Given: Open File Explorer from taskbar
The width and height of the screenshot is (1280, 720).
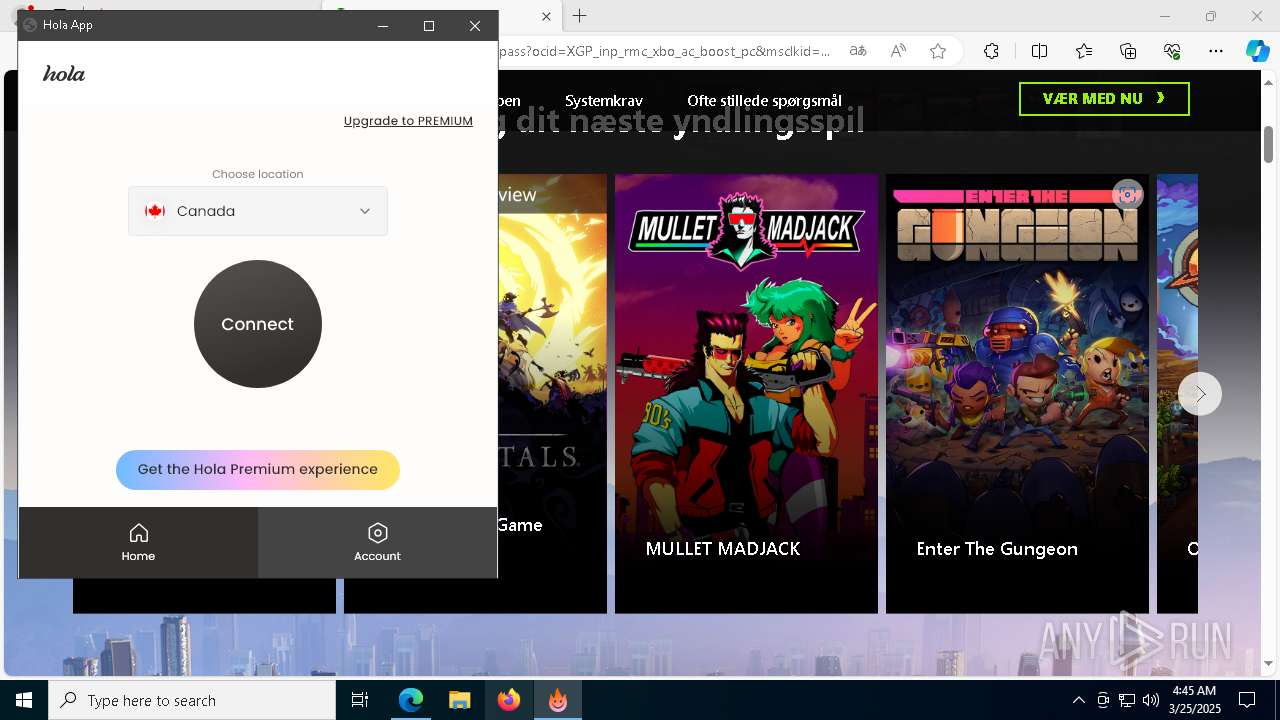Looking at the screenshot, I should (x=459, y=700).
